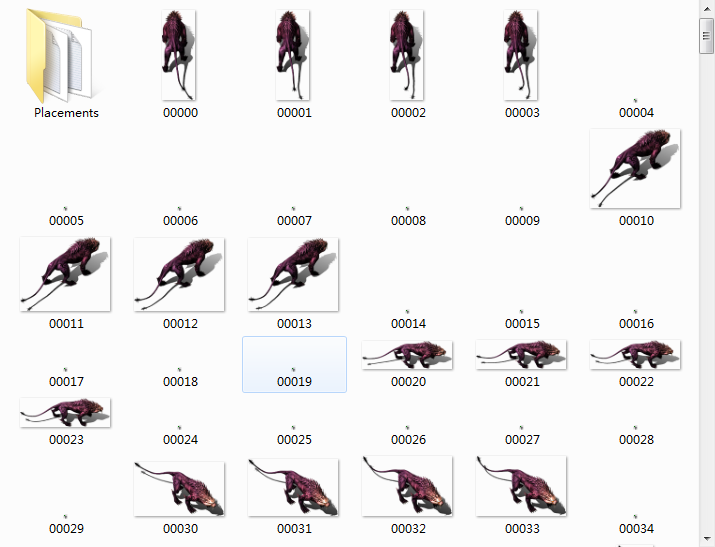Click the file name 00026
The height and width of the screenshot is (547, 715).
pos(409,439)
